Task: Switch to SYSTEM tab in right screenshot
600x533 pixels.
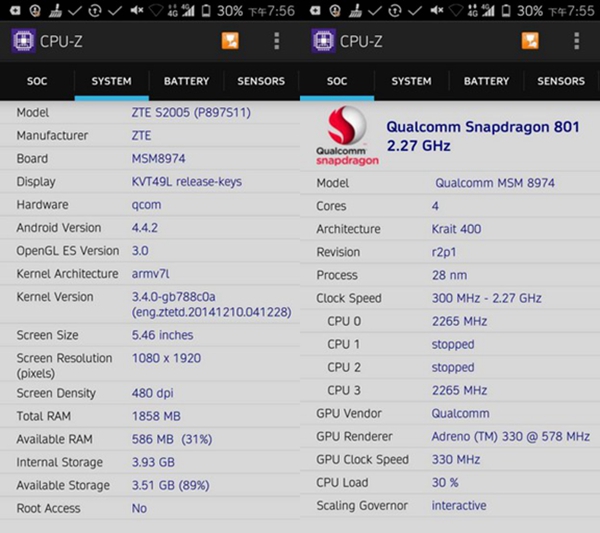Action: pos(411,81)
